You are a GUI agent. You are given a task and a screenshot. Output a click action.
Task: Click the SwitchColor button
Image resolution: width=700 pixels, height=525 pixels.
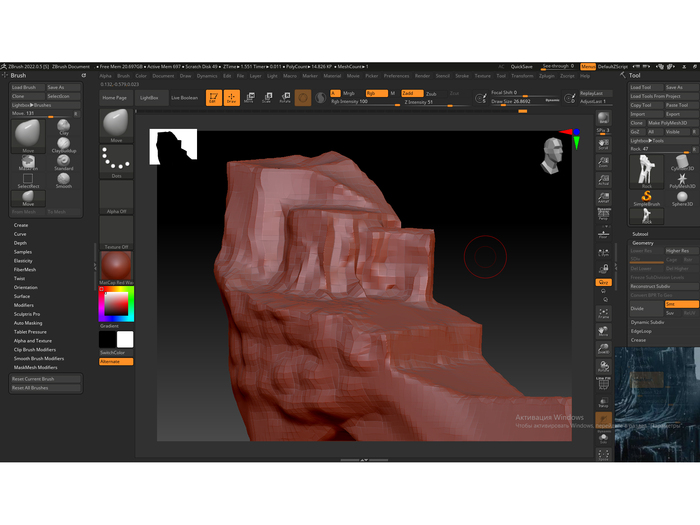pos(112,353)
